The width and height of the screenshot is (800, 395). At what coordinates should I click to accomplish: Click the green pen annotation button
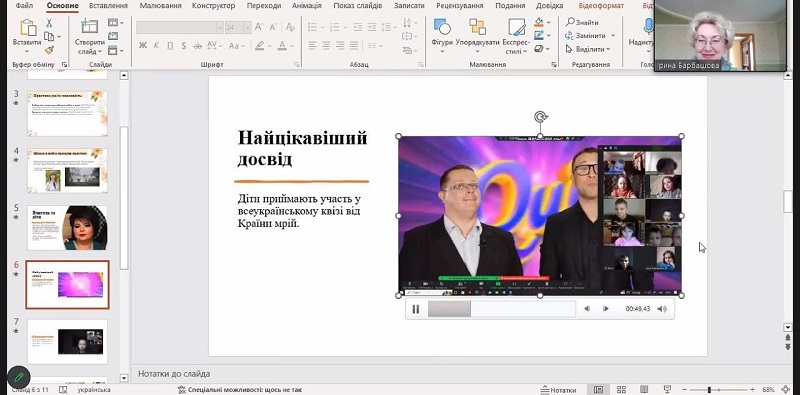click(x=19, y=378)
